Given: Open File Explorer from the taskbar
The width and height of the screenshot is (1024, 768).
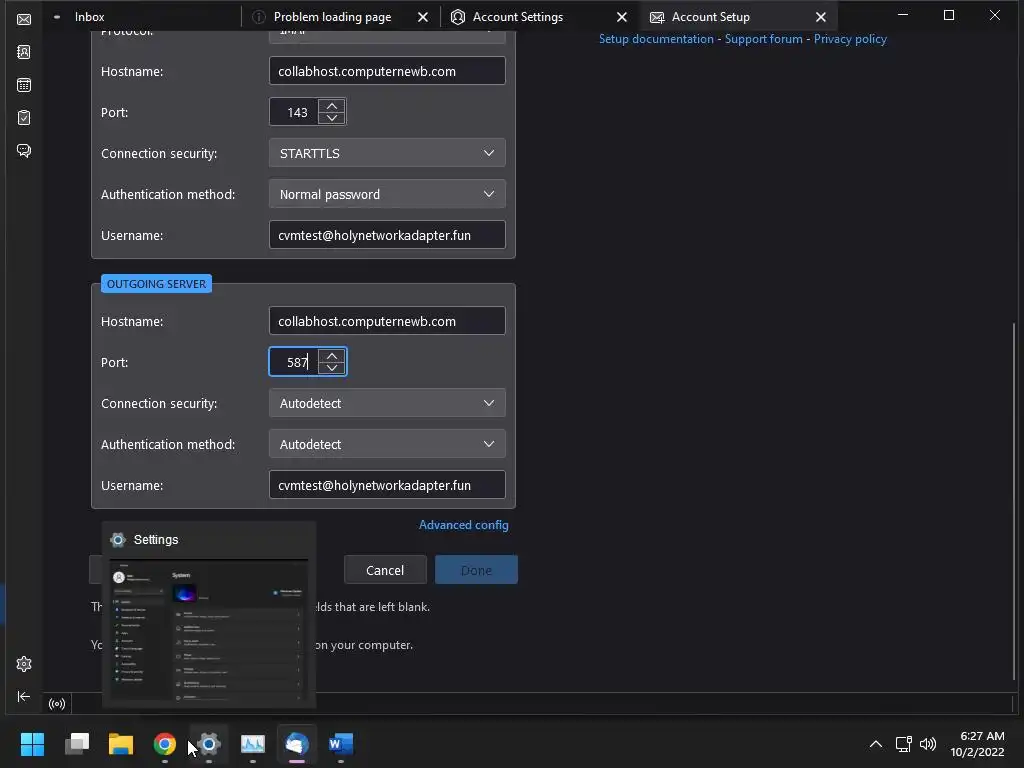Looking at the screenshot, I should click(x=121, y=744).
